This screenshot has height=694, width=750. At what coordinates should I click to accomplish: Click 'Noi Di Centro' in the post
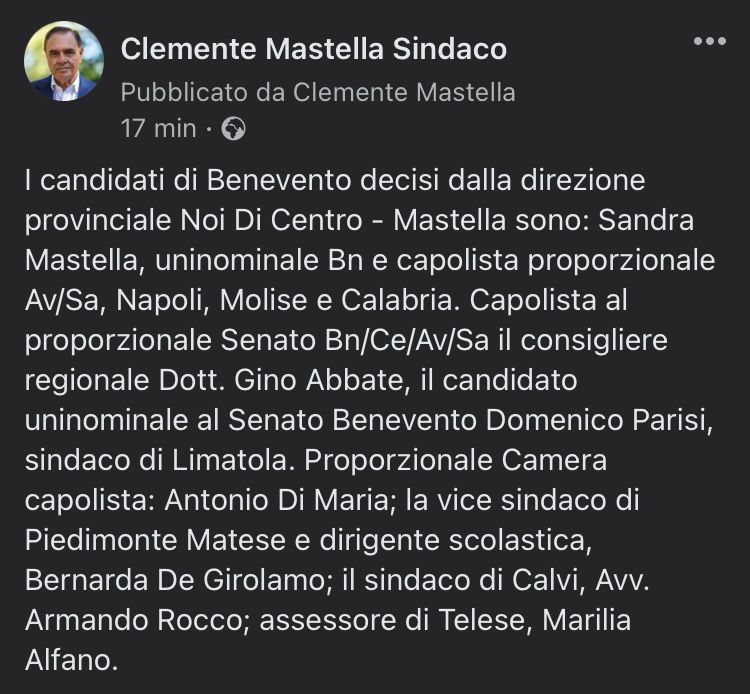[x=271, y=220]
